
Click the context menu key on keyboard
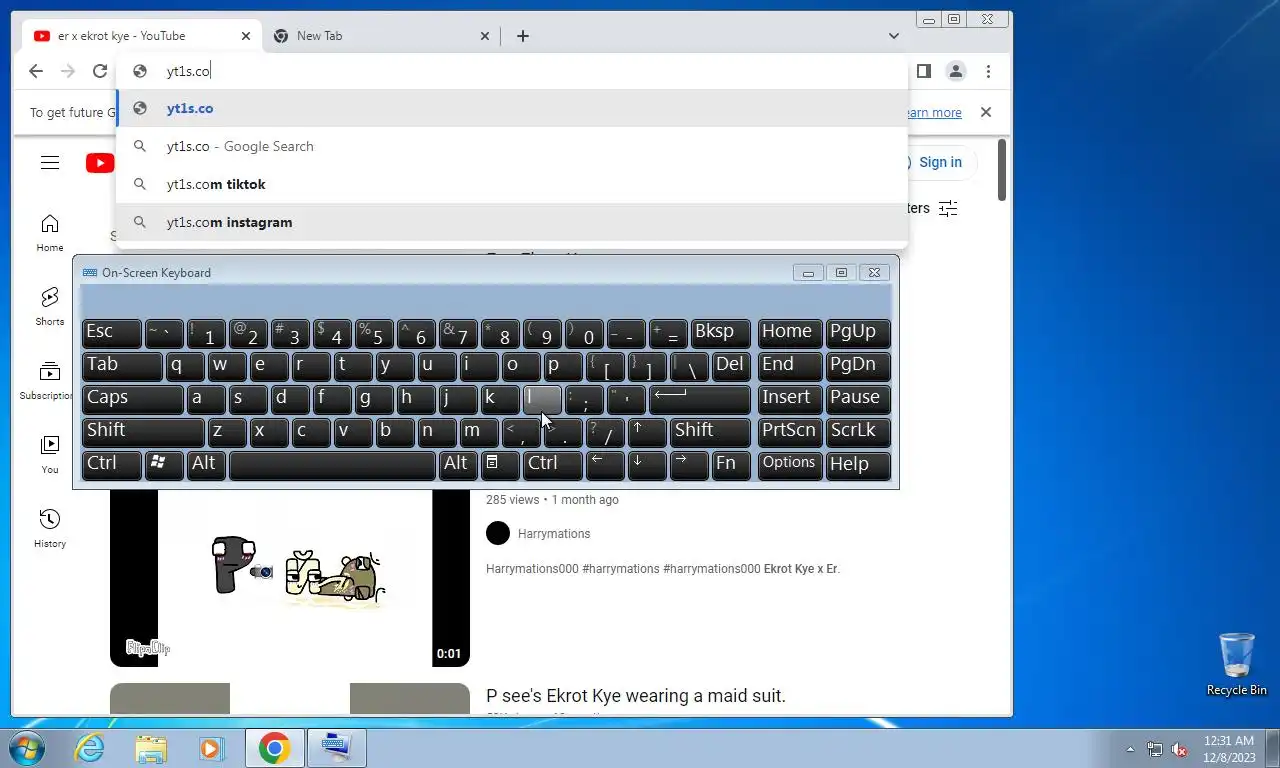pos(500,464)
